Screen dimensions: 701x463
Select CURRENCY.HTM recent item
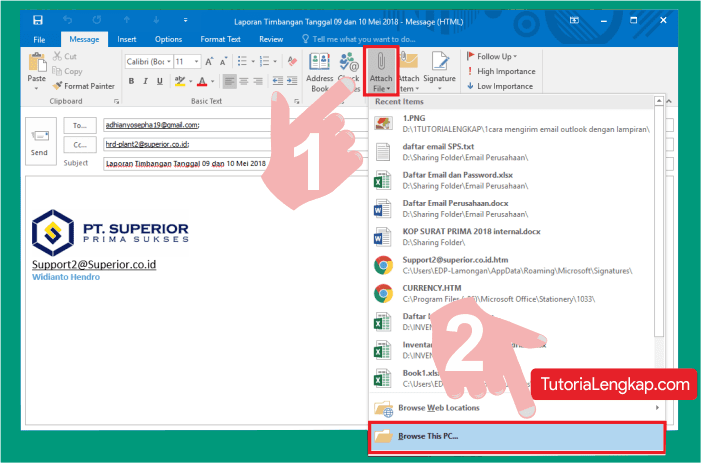(511, 294)
